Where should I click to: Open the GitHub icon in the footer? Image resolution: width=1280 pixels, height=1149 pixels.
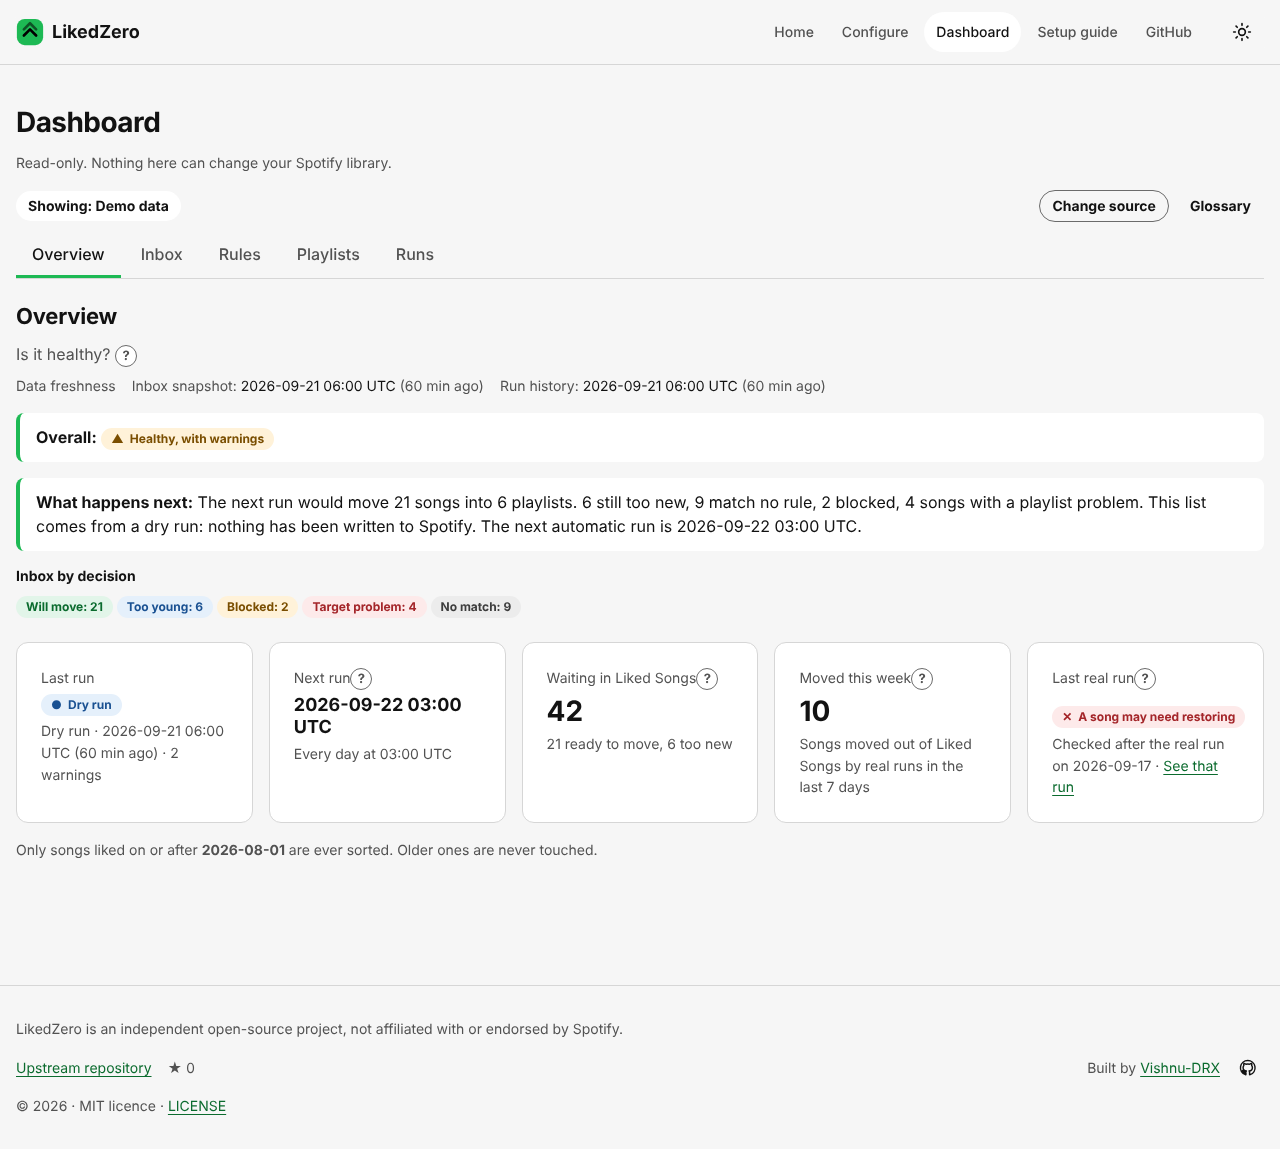[x=1248, y=1068]
